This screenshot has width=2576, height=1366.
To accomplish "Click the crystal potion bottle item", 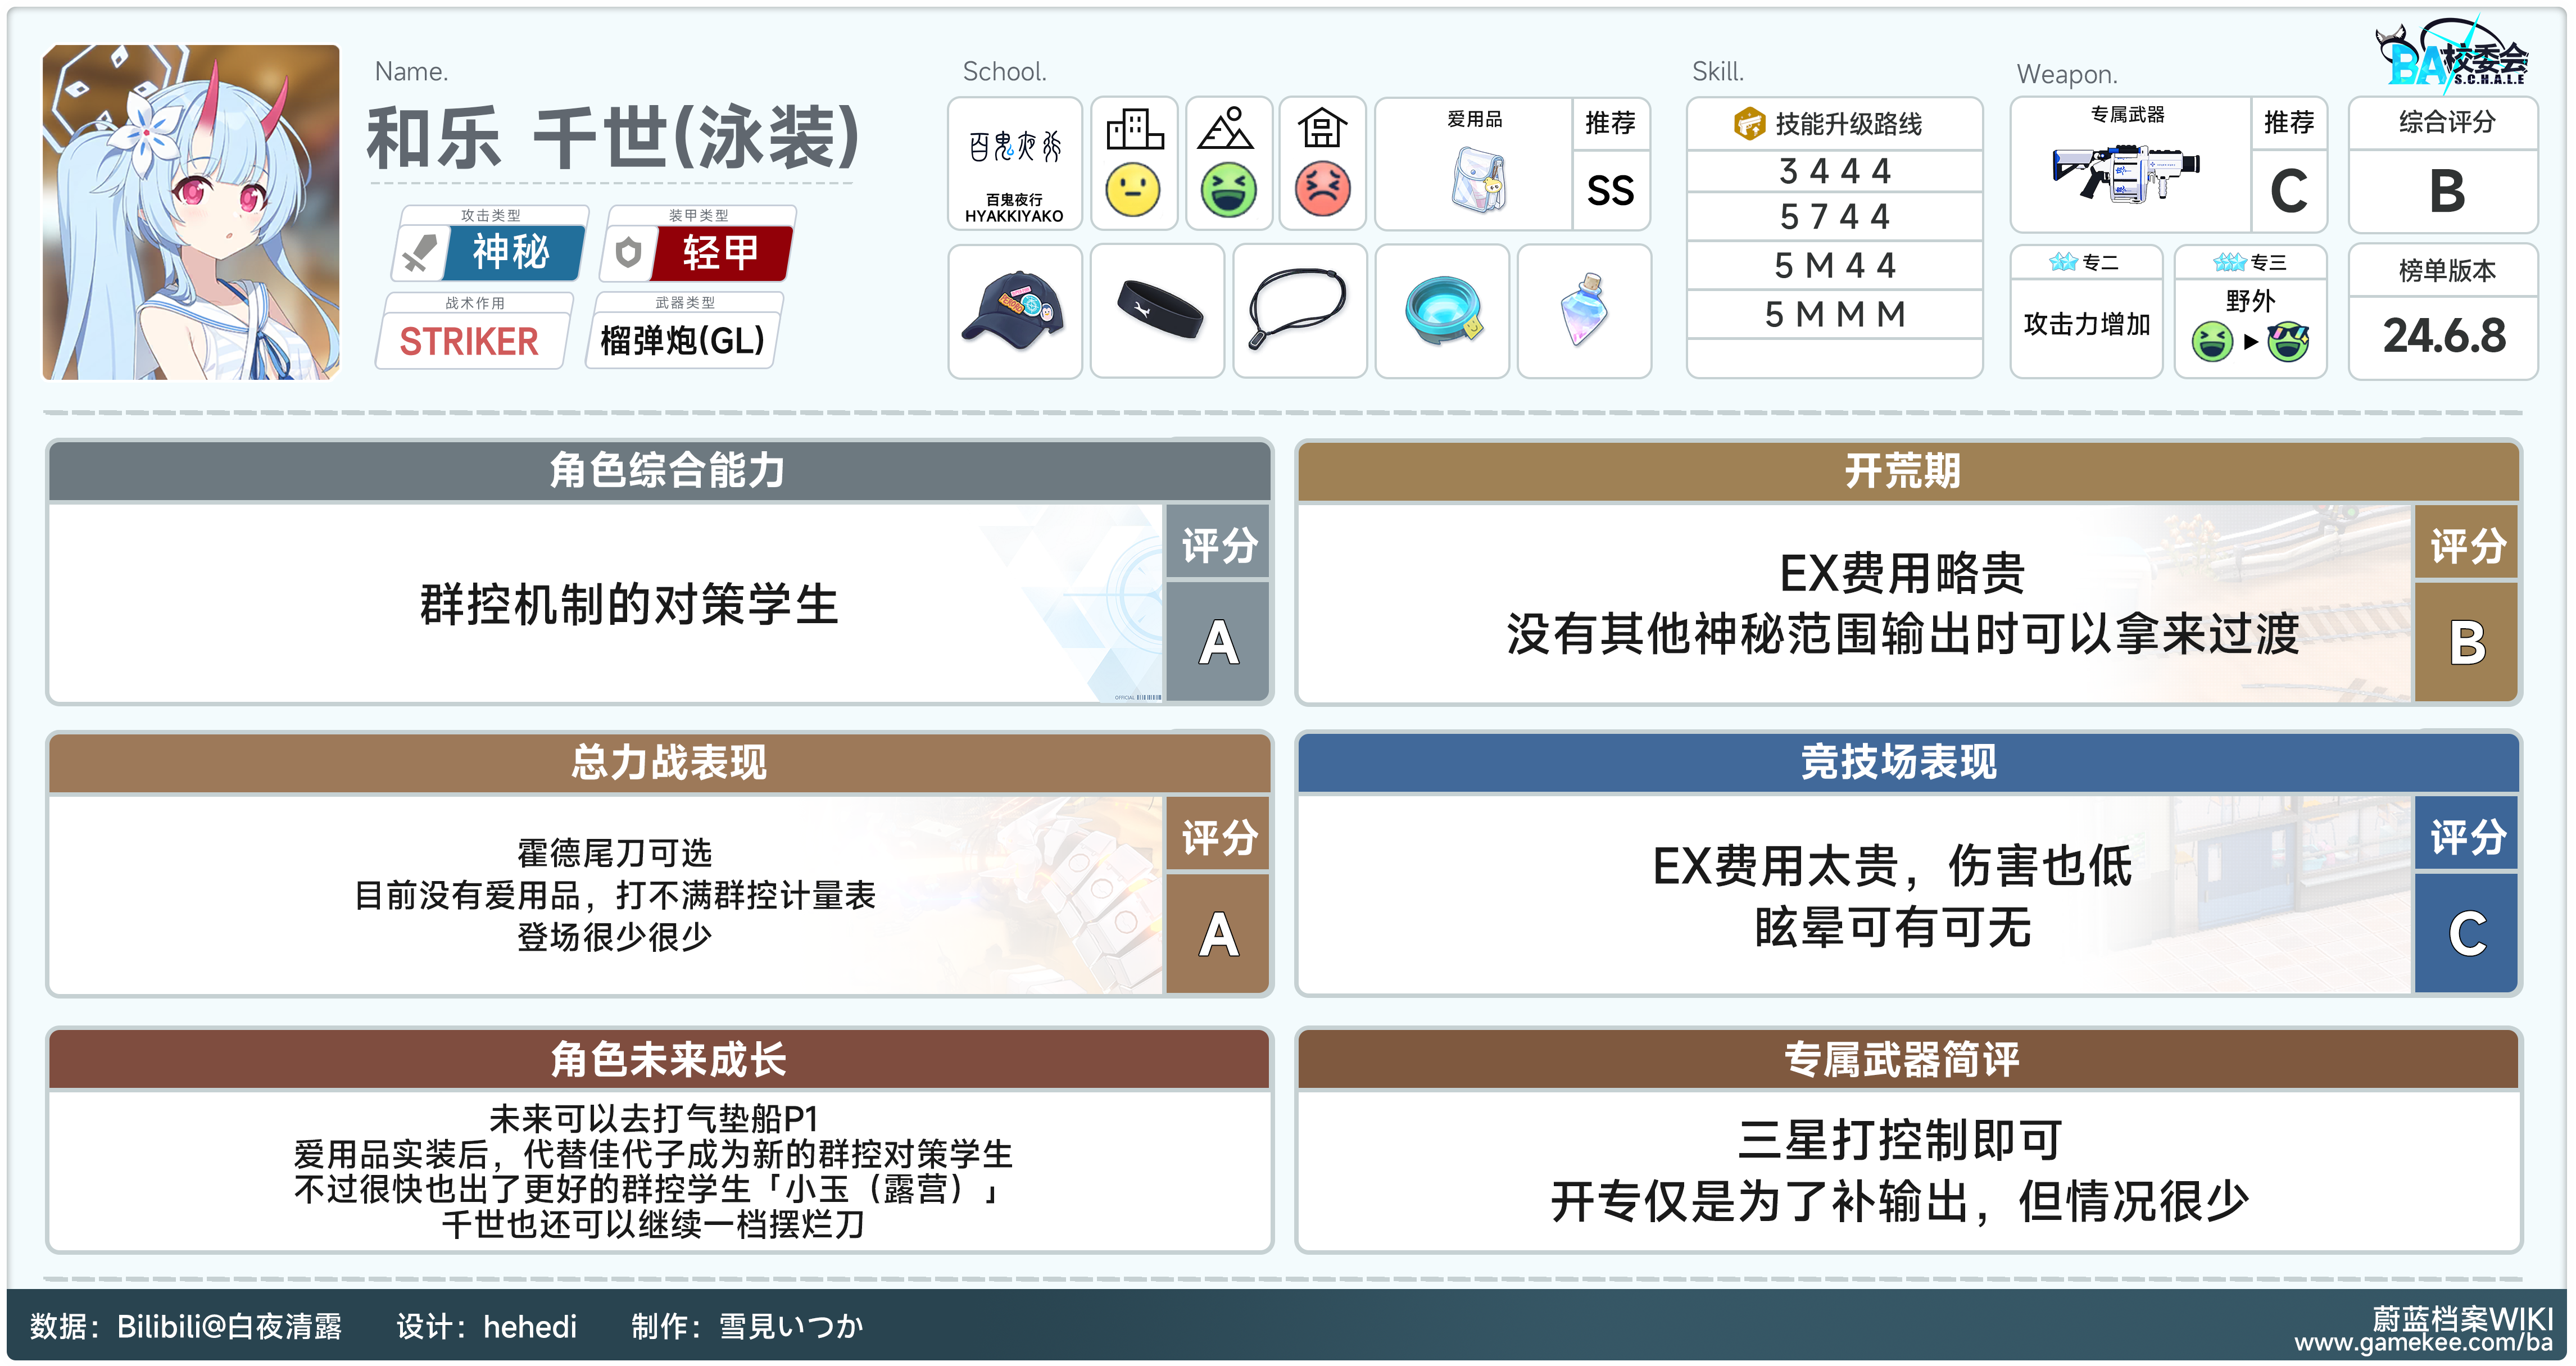I will point(1585,310).
